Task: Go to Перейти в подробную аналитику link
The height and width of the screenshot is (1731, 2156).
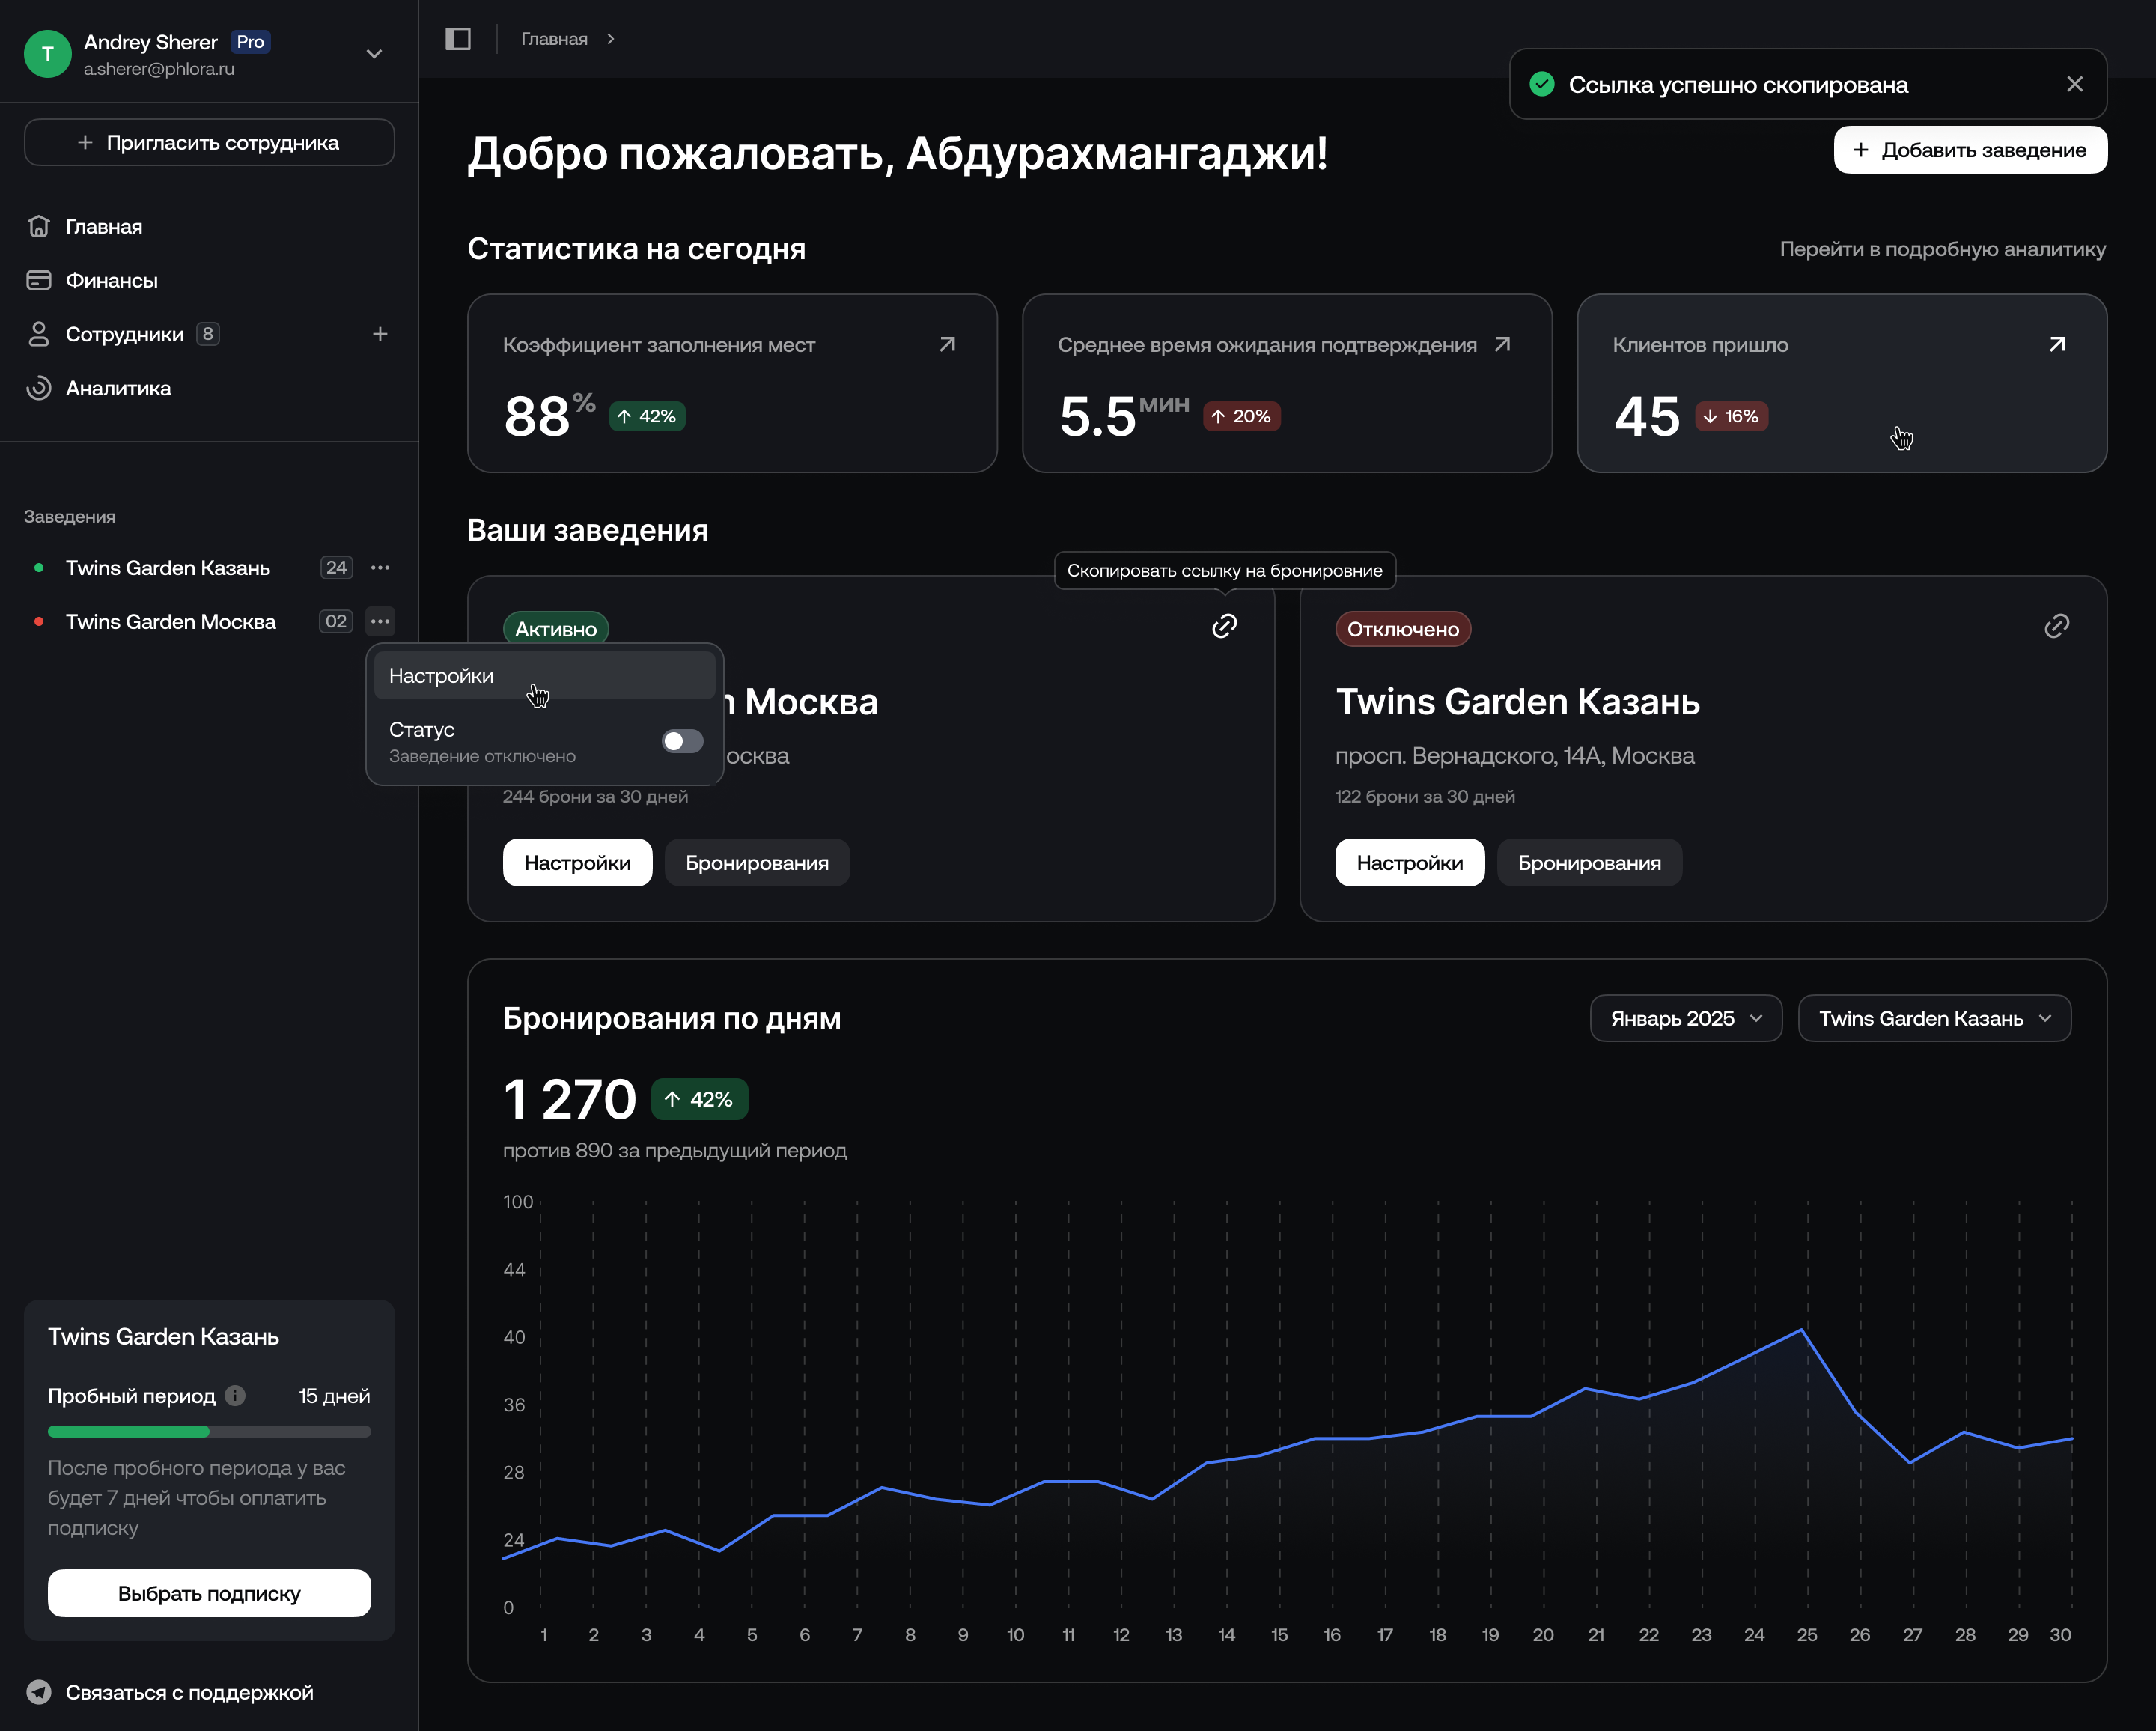Action: tap(1941, 249)
